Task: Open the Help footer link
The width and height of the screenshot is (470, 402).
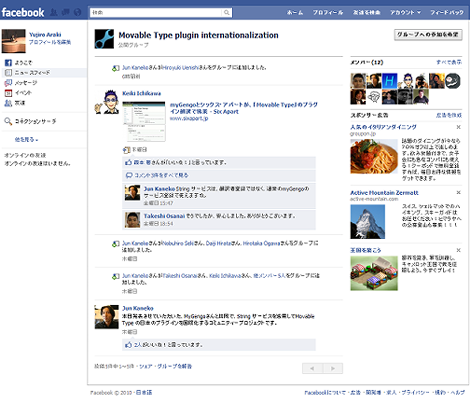Action: pos(458,393)
